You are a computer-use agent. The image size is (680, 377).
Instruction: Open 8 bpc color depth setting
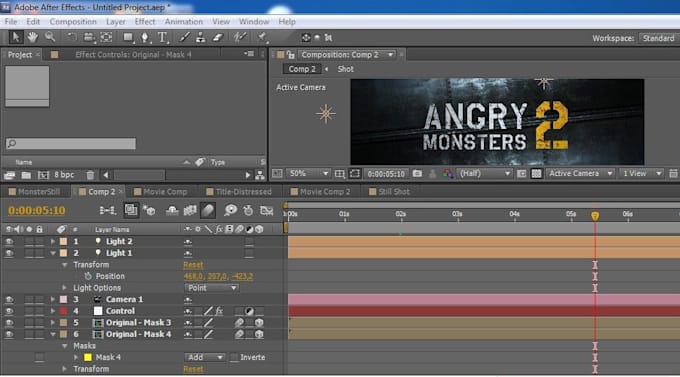[x=64, y=175]
